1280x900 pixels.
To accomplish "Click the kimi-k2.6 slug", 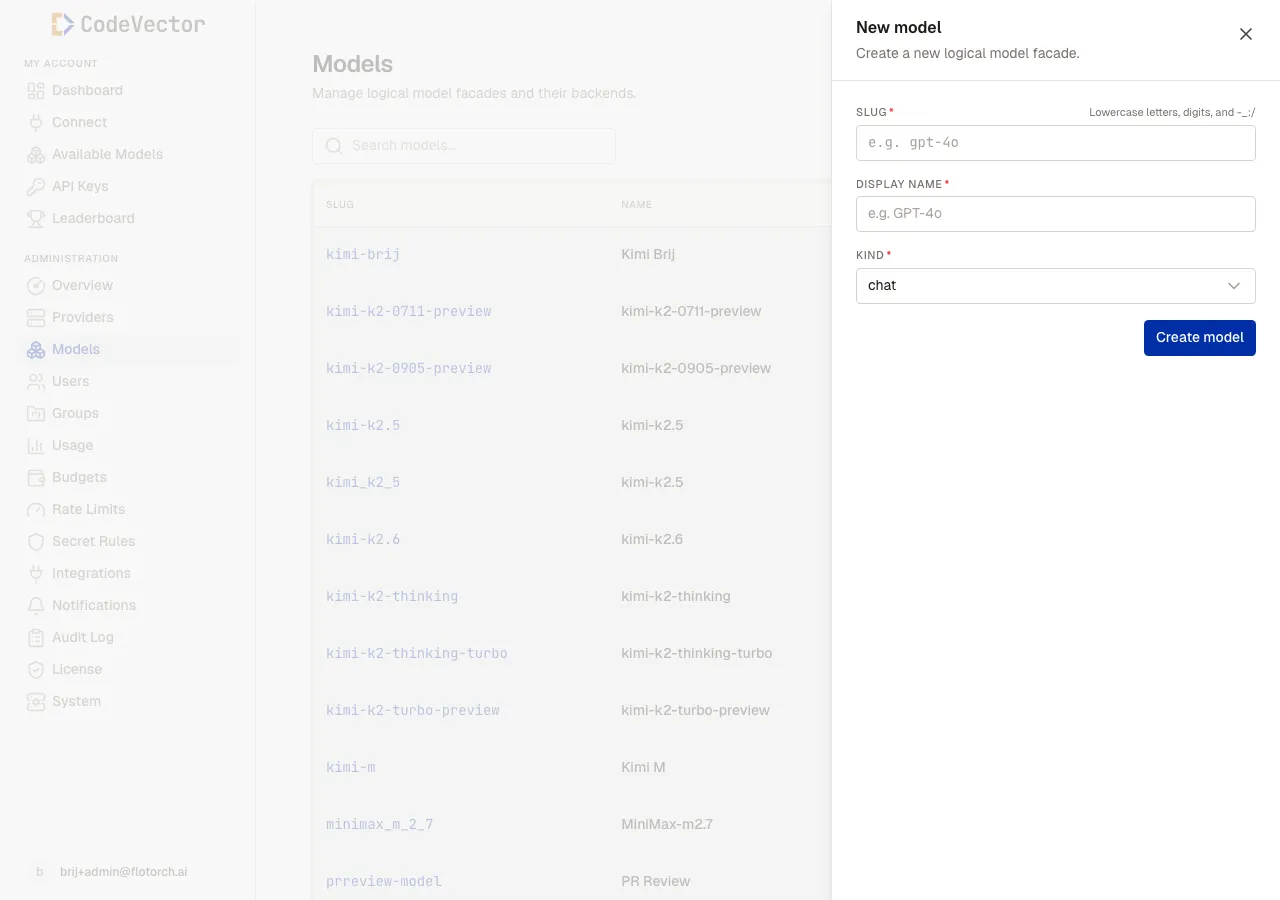I will click(363, 539).
